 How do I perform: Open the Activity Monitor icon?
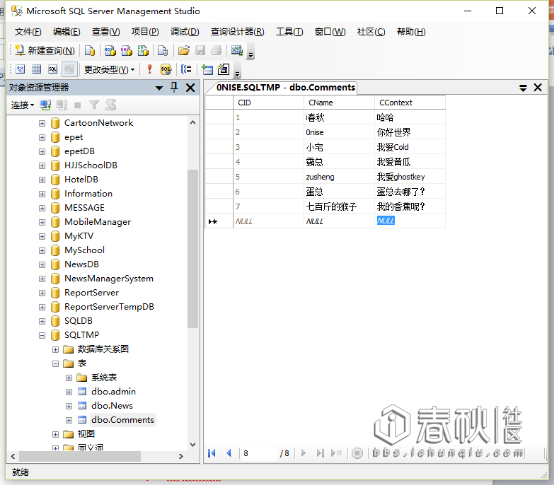pos(237,51)
